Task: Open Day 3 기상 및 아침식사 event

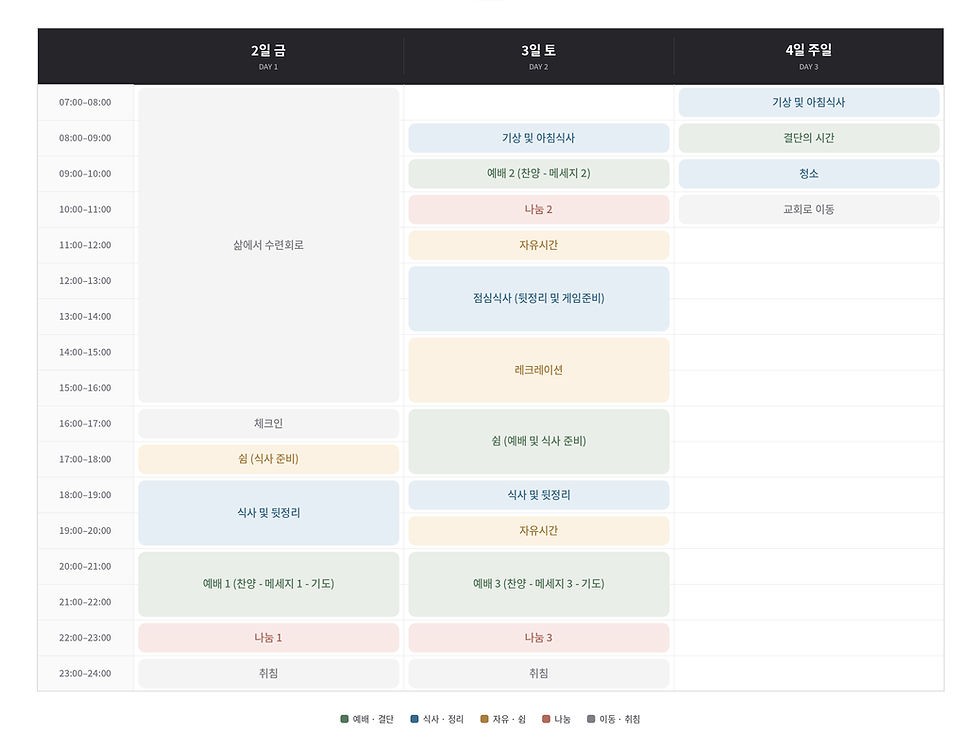Action: [809, 103]
